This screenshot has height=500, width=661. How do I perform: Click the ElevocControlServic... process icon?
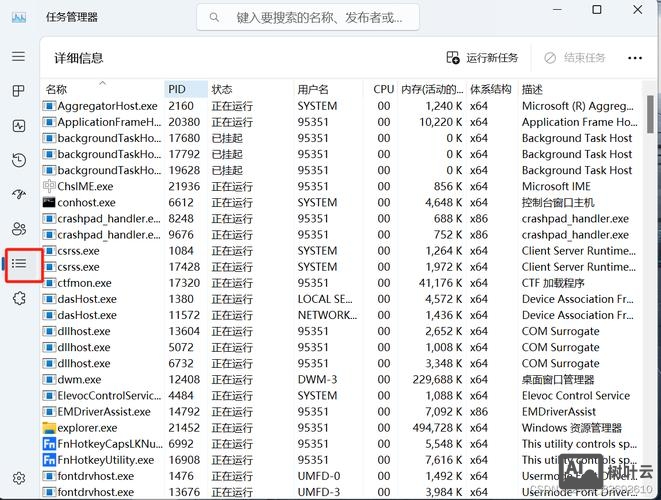[49, 395]
